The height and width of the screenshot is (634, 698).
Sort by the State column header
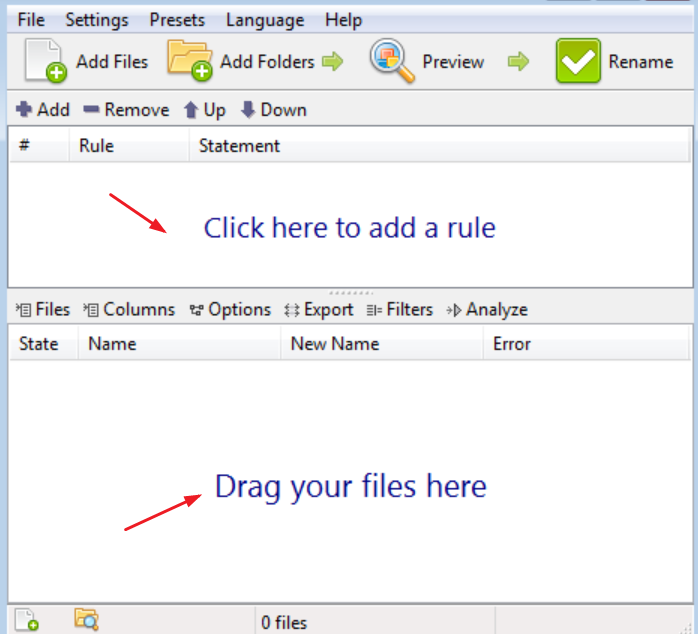(x=44, y=344)
